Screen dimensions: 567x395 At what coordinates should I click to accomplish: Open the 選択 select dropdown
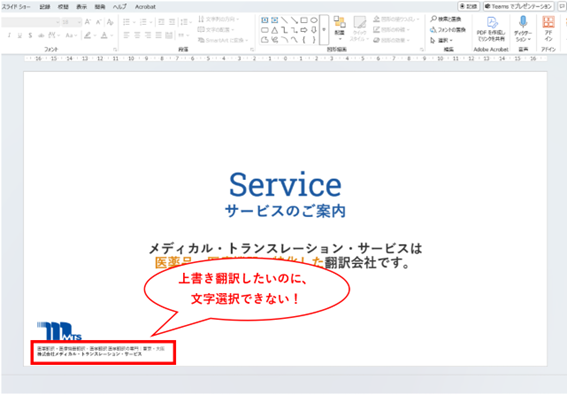441,40
